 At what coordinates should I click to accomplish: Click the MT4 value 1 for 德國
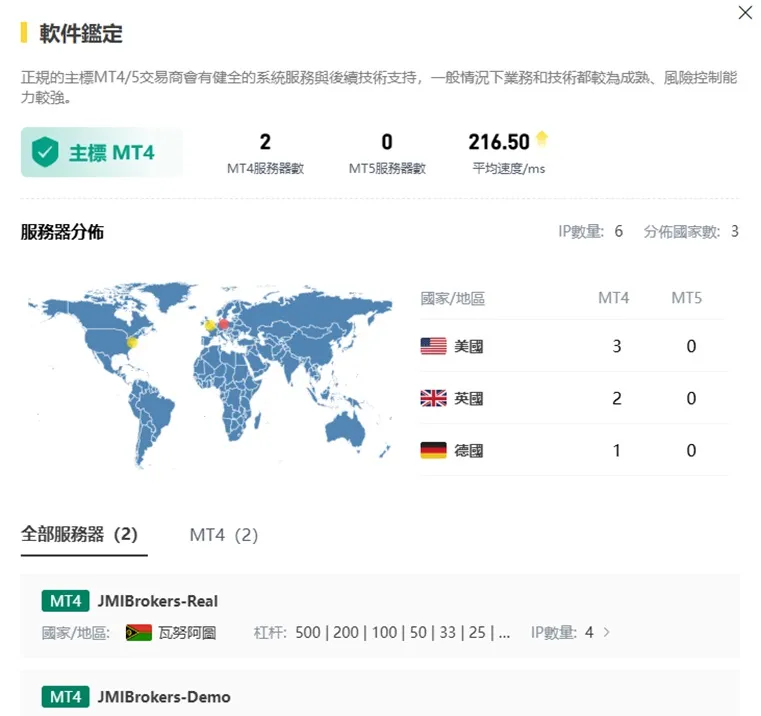click(617, 450)
